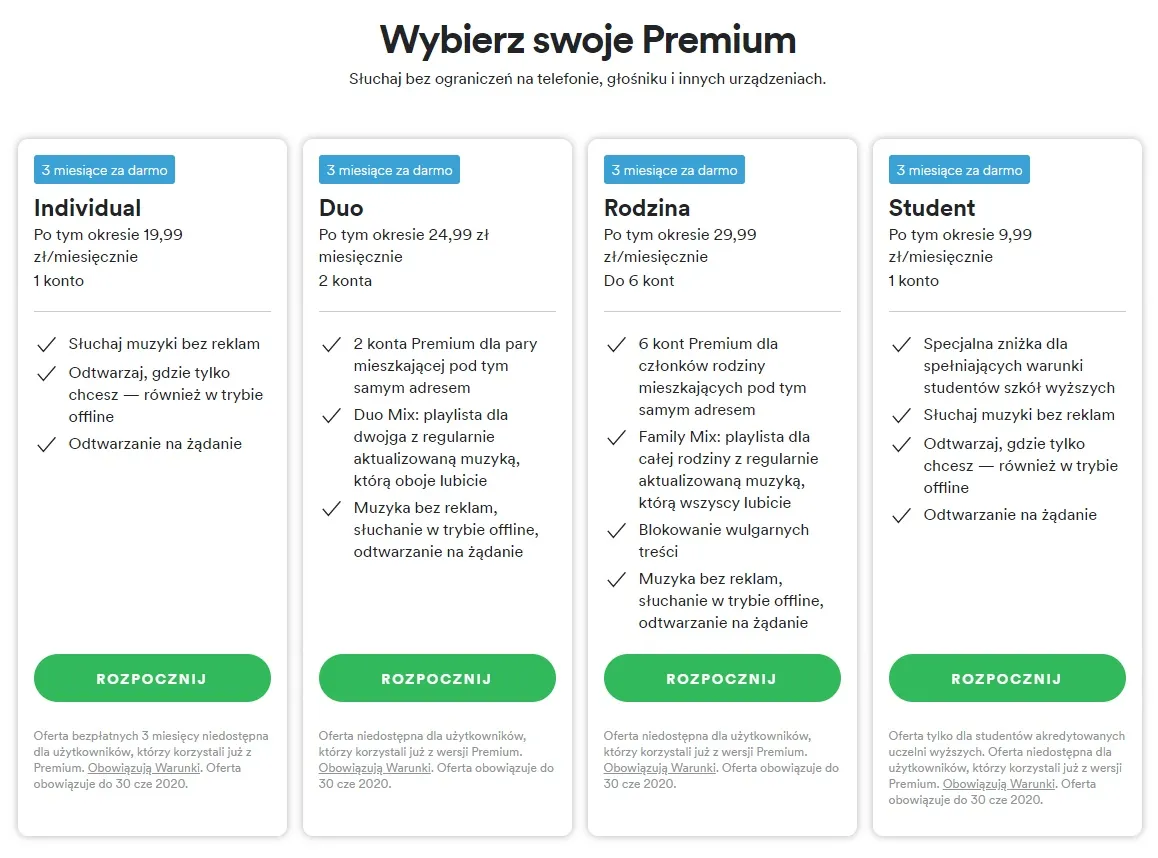The width and height of the screenshot is (1158, 858).
Task: Click the checkmark next to "Odtwarzanie na żądanie" in Student
Action: click(x=901, y=516)
